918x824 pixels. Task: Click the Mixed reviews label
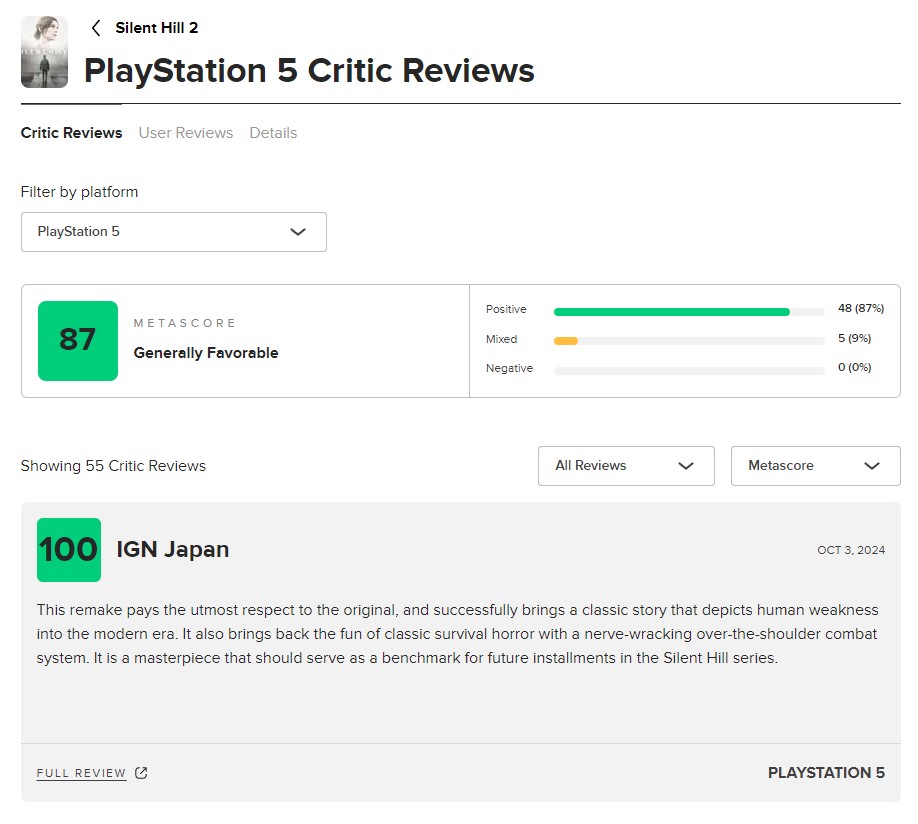(501, 340)
